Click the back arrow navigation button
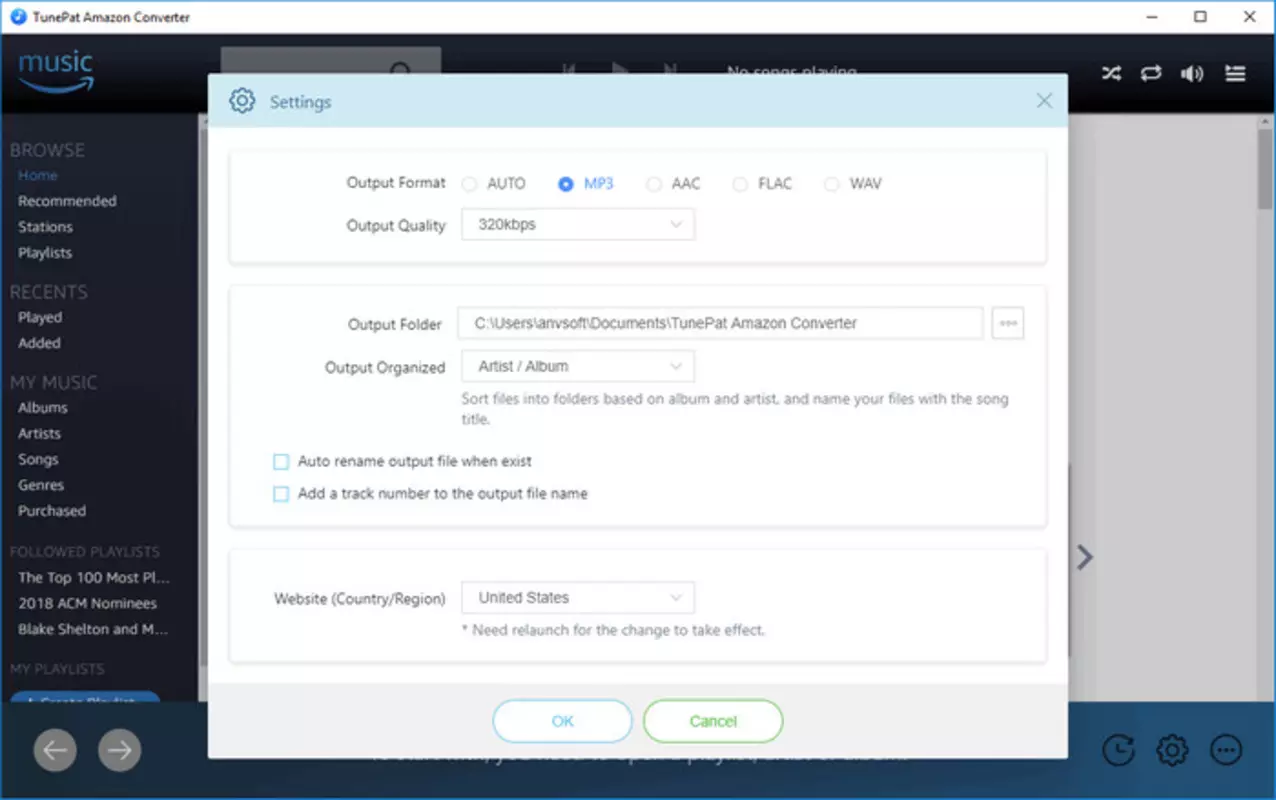1276x800 pixels. click(x=55, y=750)
